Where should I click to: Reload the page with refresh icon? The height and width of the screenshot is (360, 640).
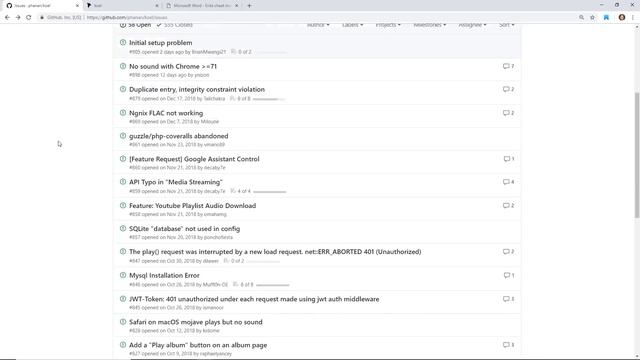[29, 18]
